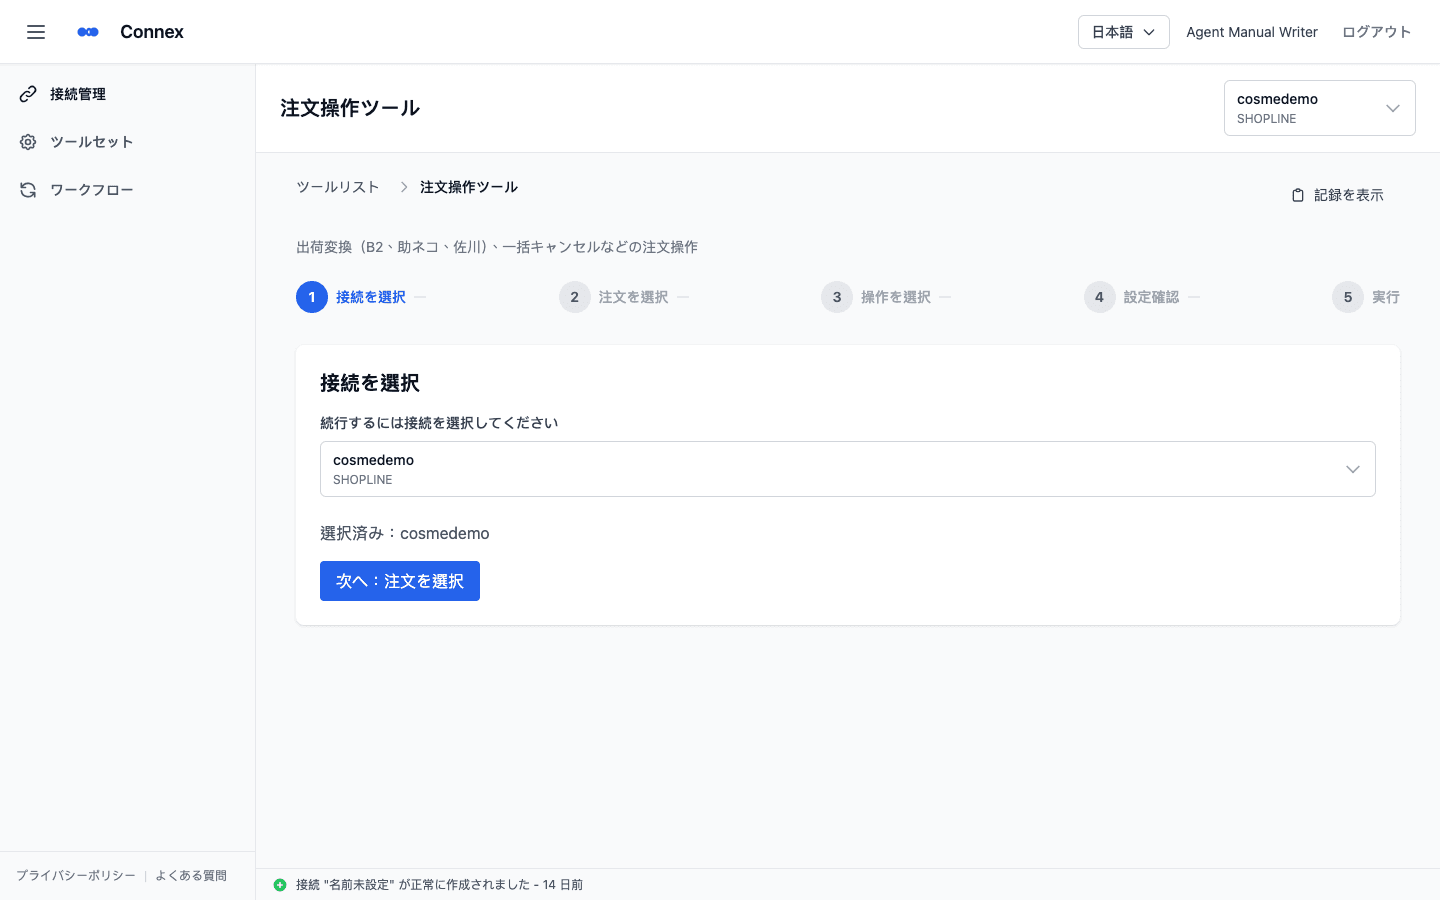
Task: Click the 出荷変換 description text
Action: click(497, 247)
